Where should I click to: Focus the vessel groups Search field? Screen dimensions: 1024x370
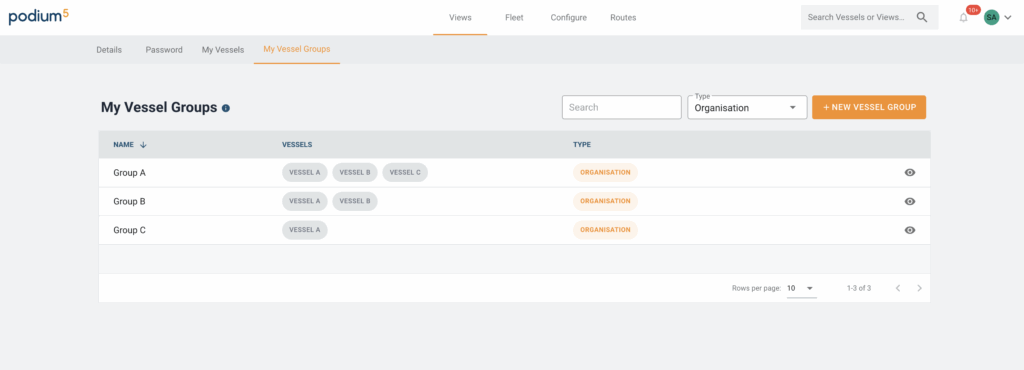coord(622,107)
